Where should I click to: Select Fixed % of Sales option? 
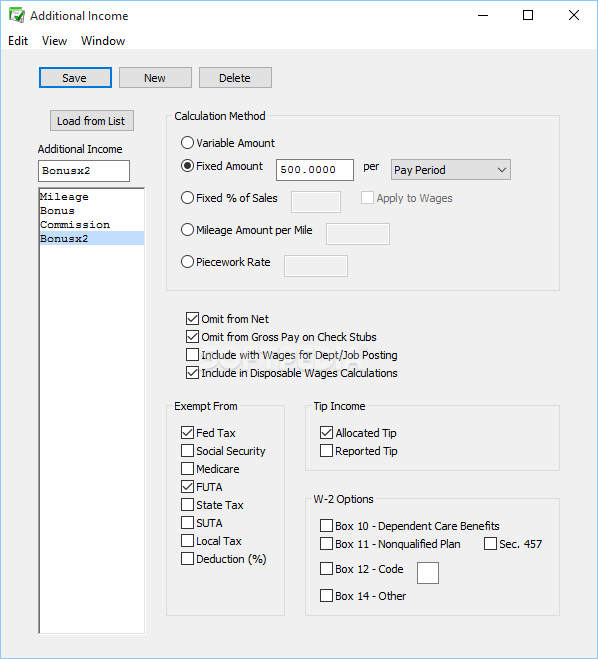pos(187,198)
